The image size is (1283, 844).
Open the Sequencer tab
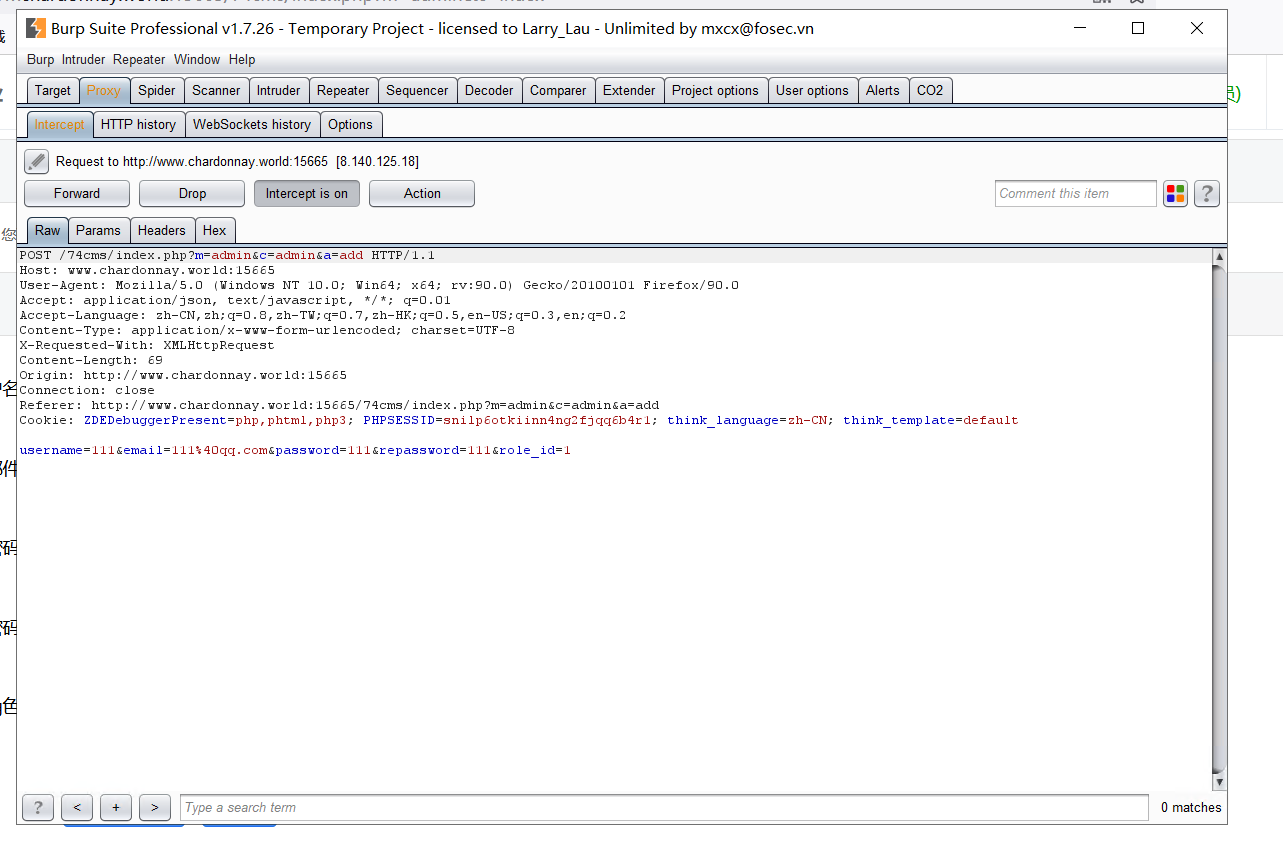point(417,90)
